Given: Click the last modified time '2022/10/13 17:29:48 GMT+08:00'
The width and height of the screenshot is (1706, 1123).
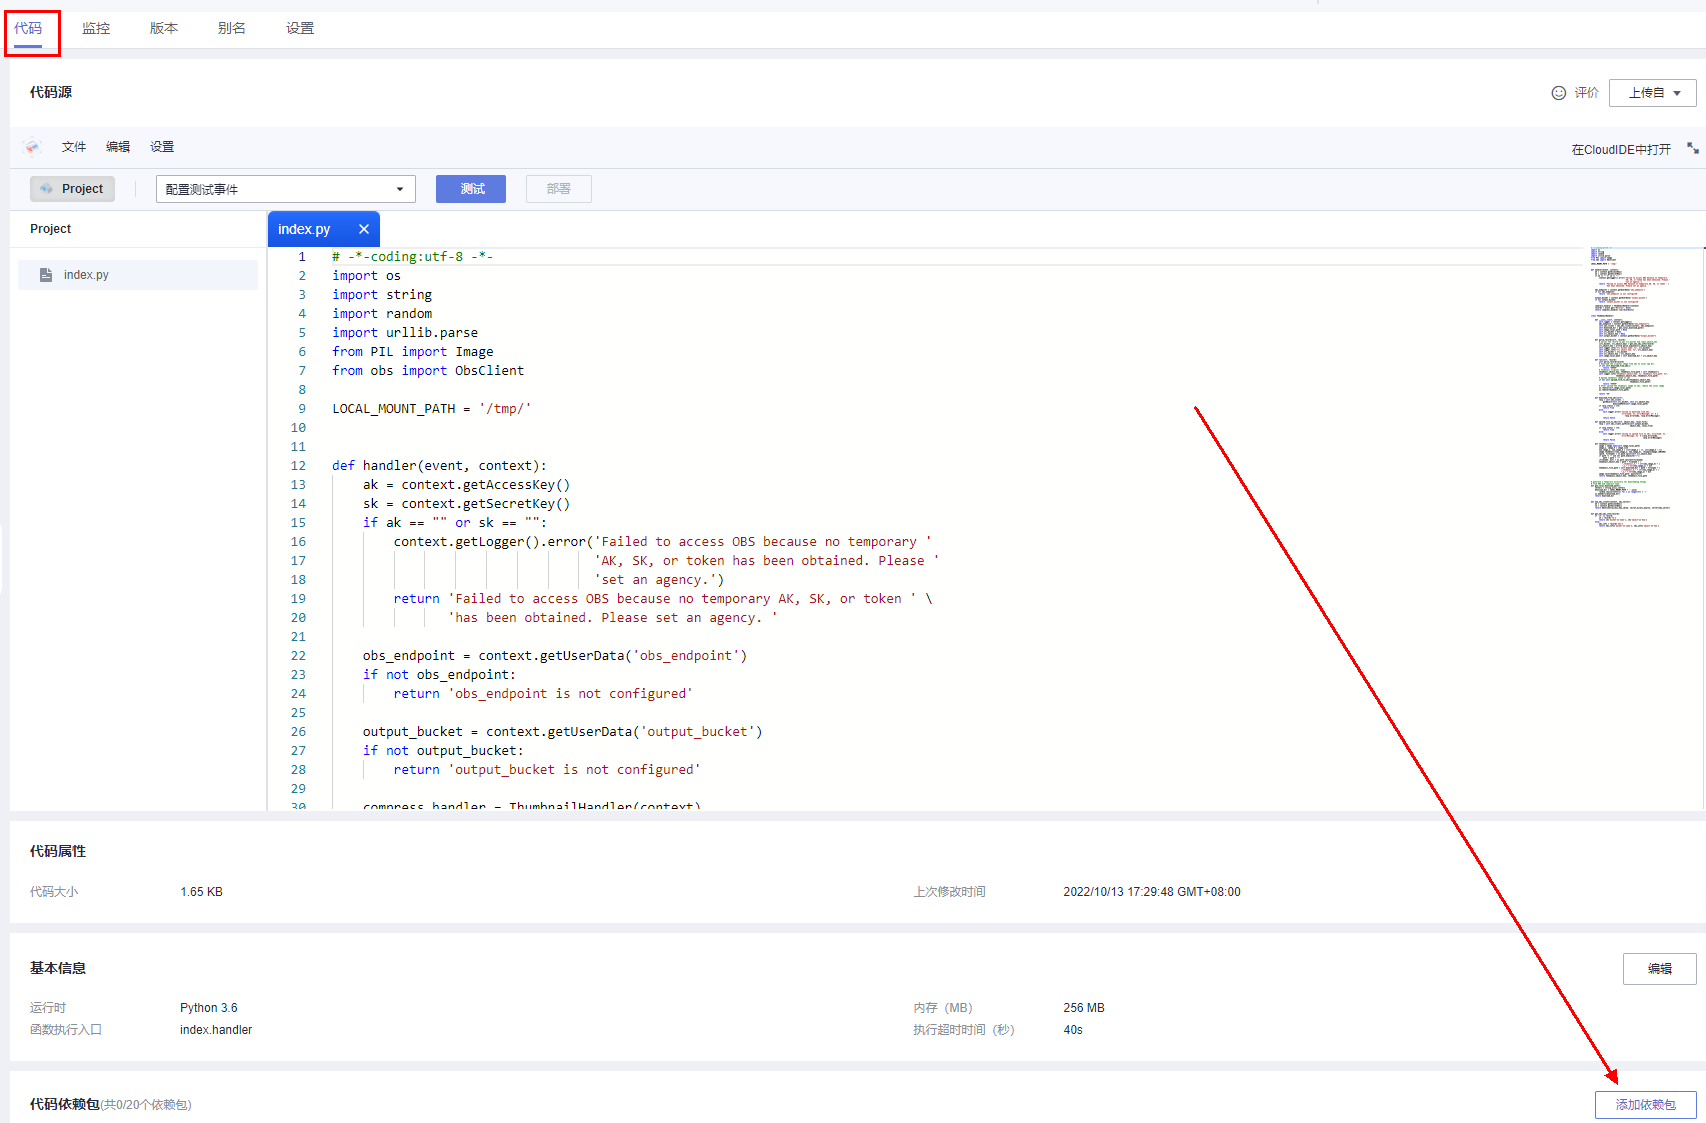Looking at the screenshot, I should (1152, 892).
